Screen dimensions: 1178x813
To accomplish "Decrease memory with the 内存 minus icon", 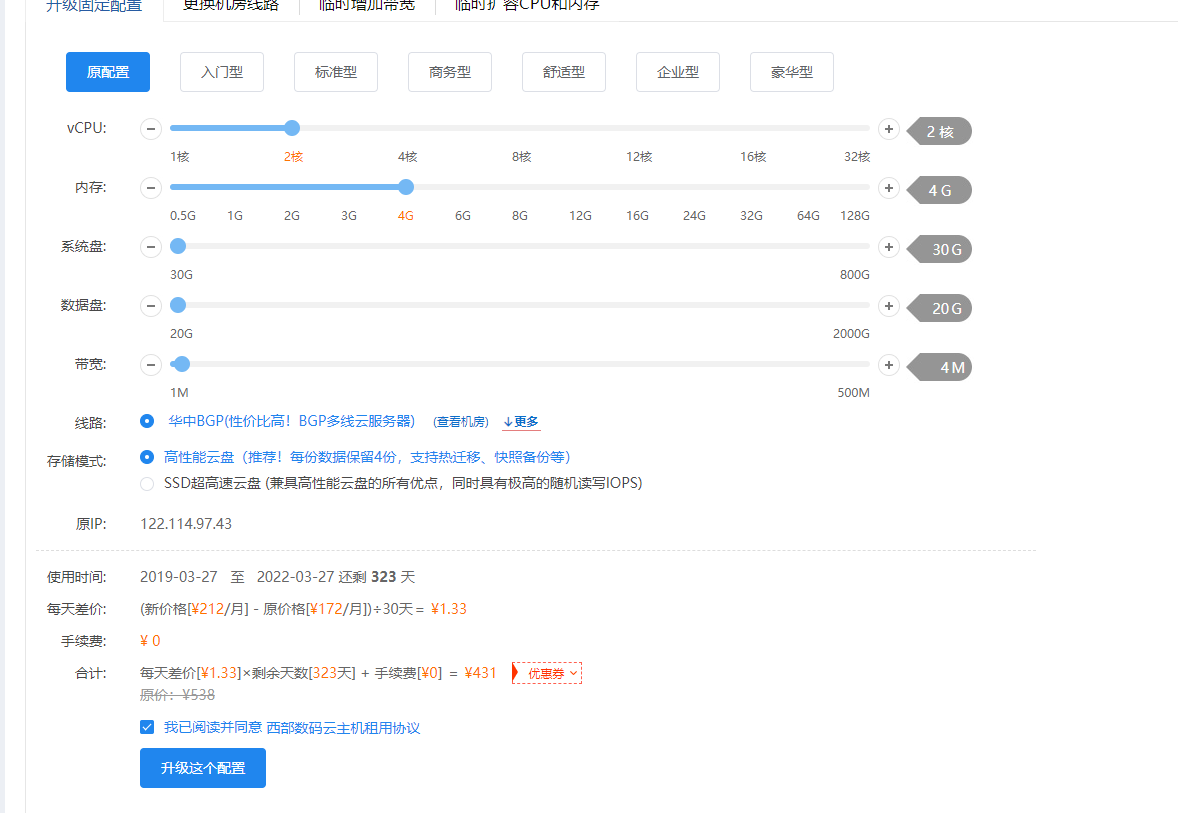I will click(151, 188).
